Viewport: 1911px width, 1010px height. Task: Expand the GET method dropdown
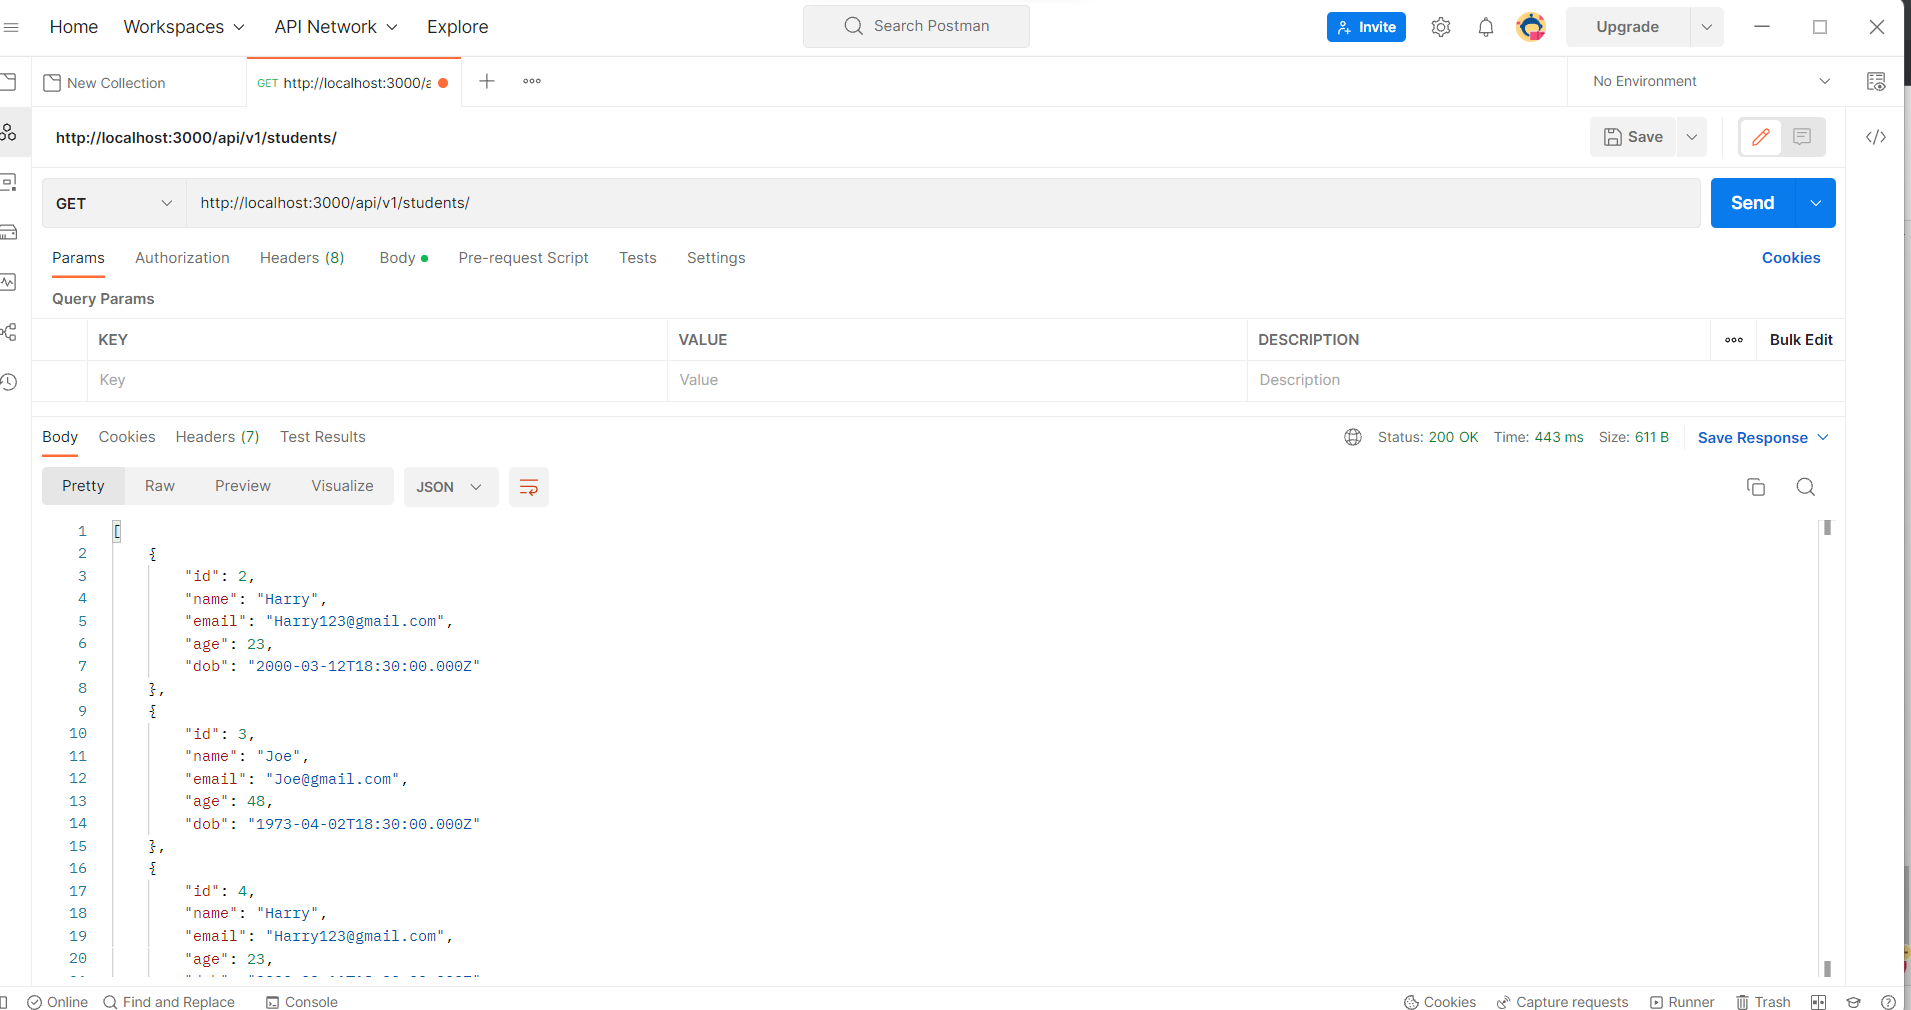tap(114, 203)
